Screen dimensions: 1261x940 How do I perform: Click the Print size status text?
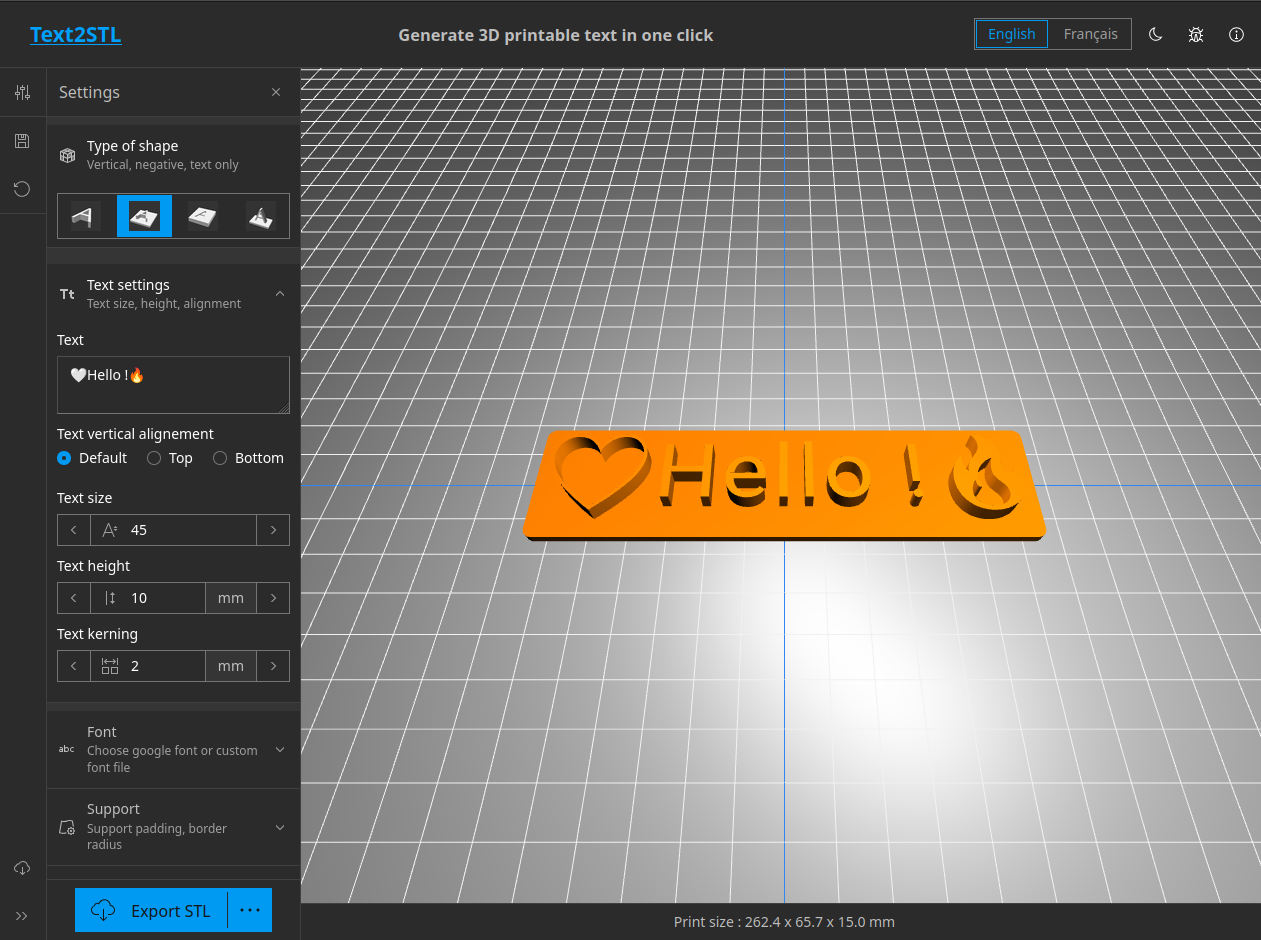point(784,922)
